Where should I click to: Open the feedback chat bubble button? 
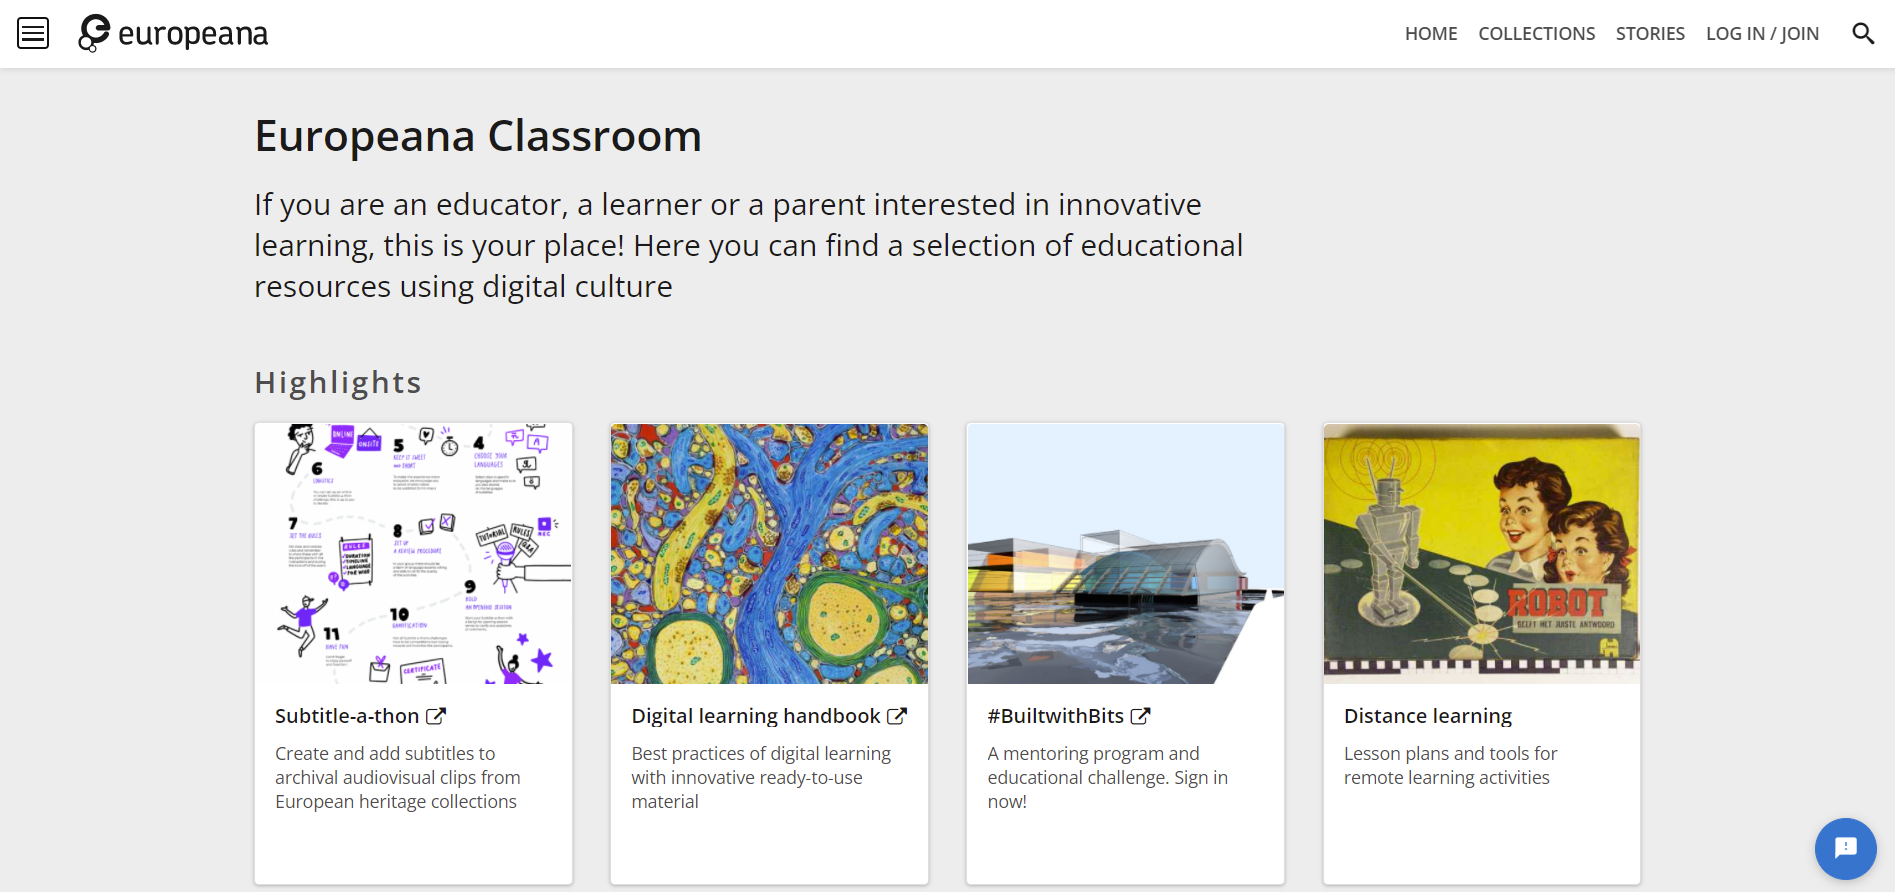1845,848
